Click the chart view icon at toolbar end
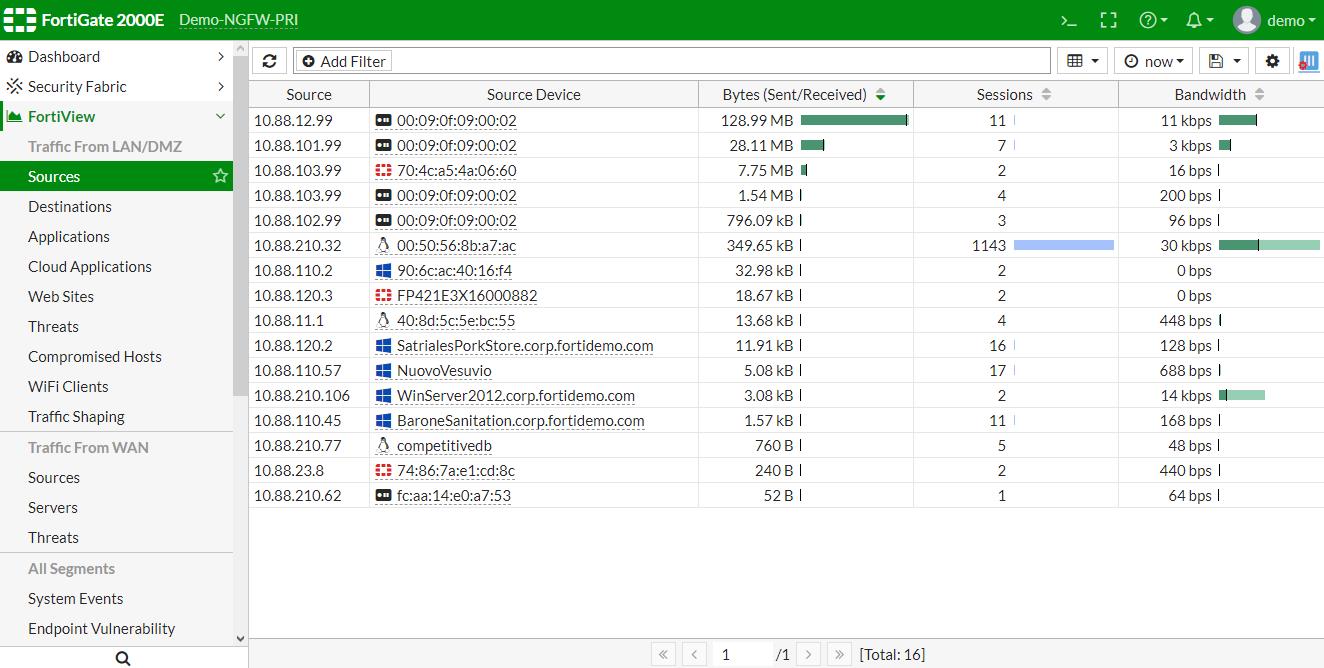Image resolution: width=1324 pixels, height=668 pixels. [1308, 61]
